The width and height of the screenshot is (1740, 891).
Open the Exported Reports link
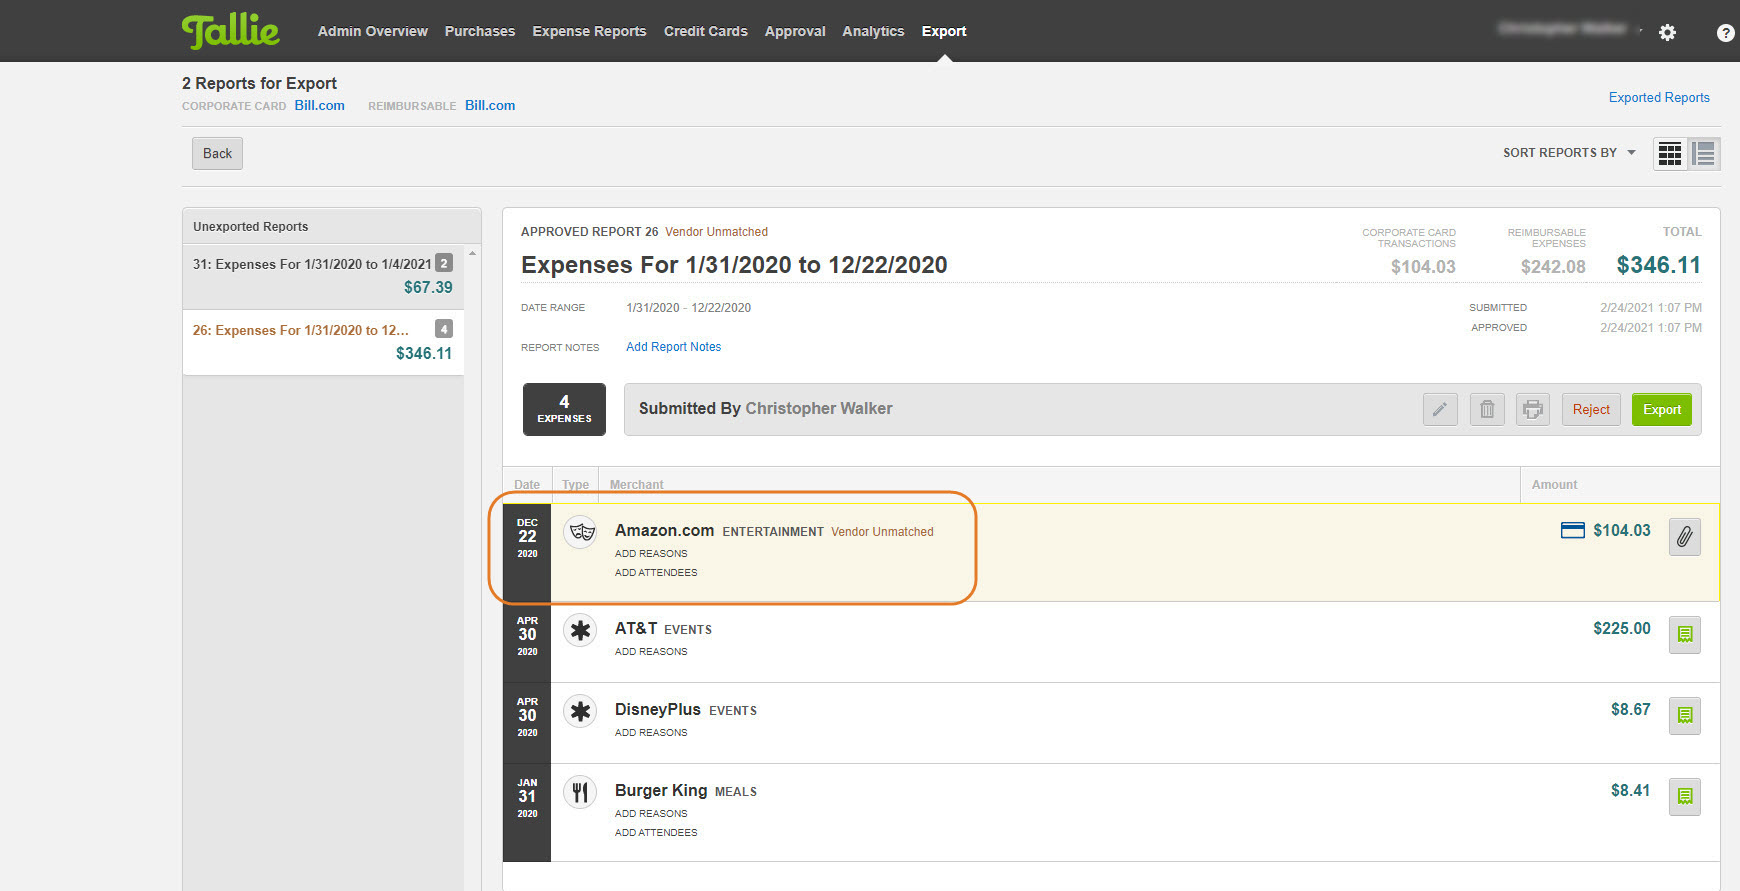point(1659,97)
